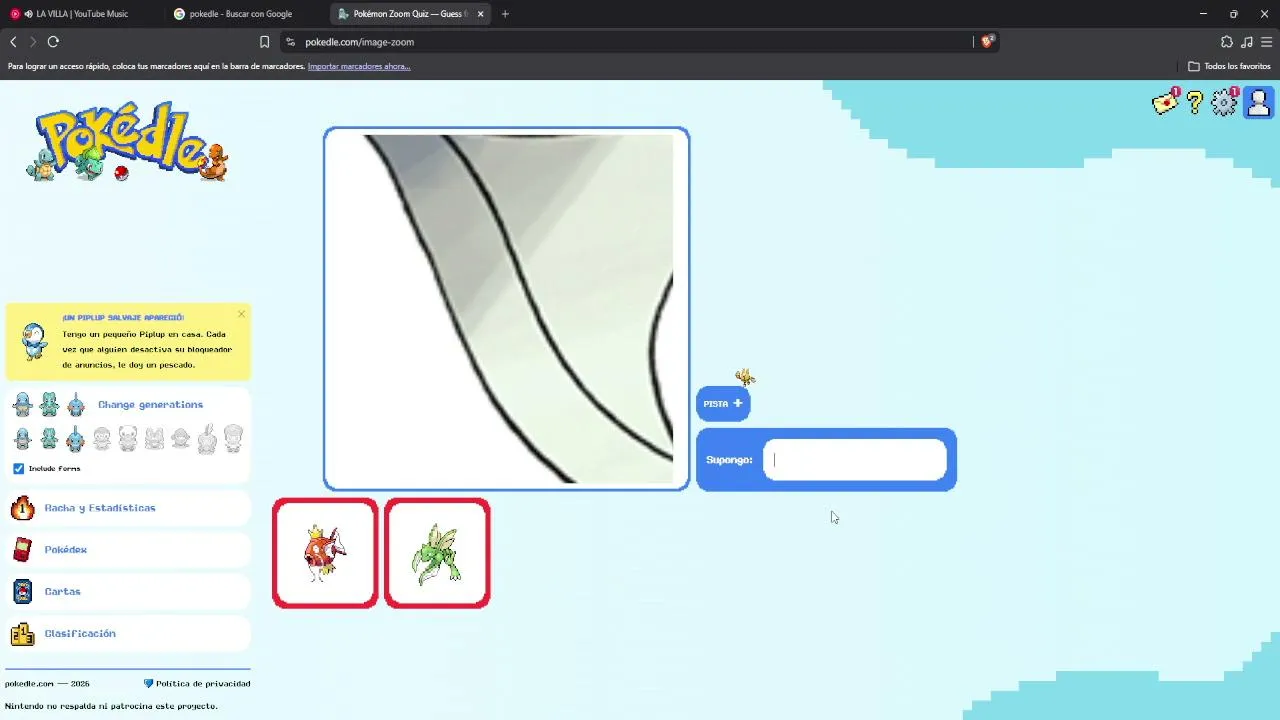
Task: Reload the pokedle.com page
Action: tap(53, 42)
